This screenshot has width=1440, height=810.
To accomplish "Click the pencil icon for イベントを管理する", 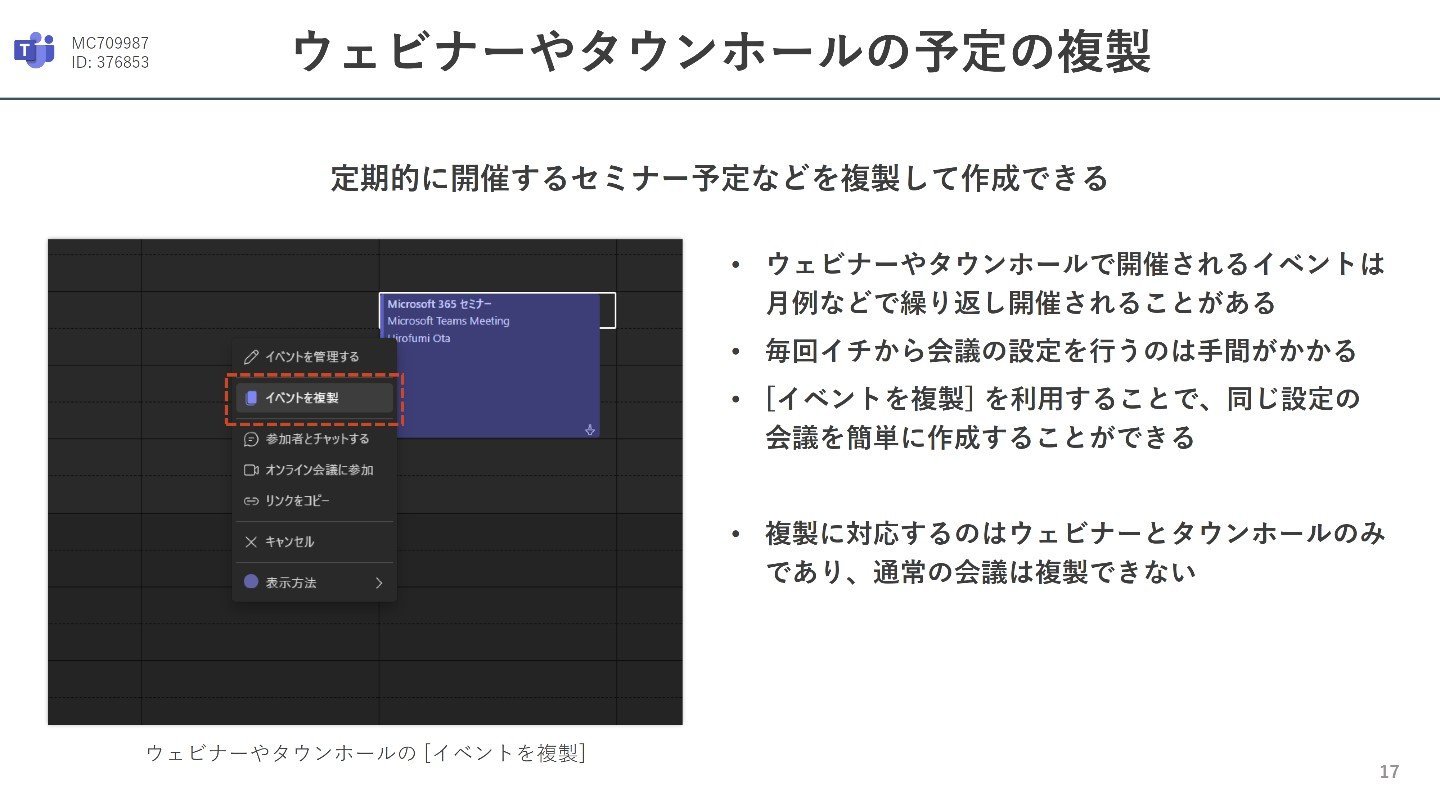I will (x=252, y=356).
